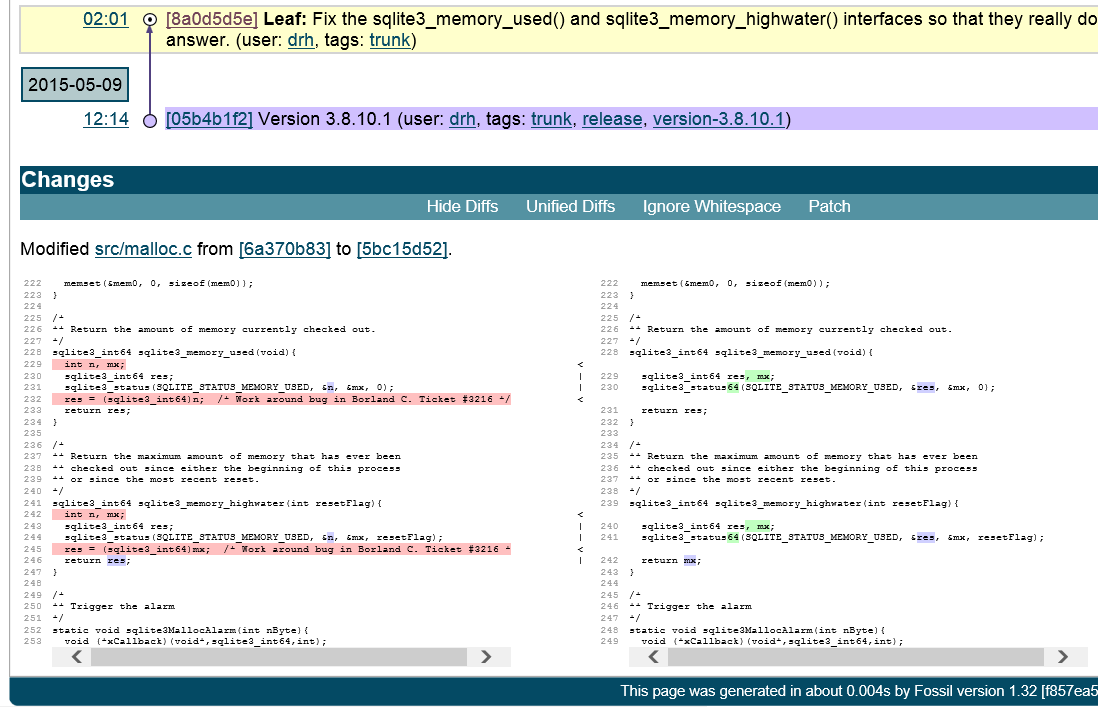Image resolution: width=1098 pixels, height=707 pixels.
Task: Toggle Hide Diffs view
Action: point(462,206)
